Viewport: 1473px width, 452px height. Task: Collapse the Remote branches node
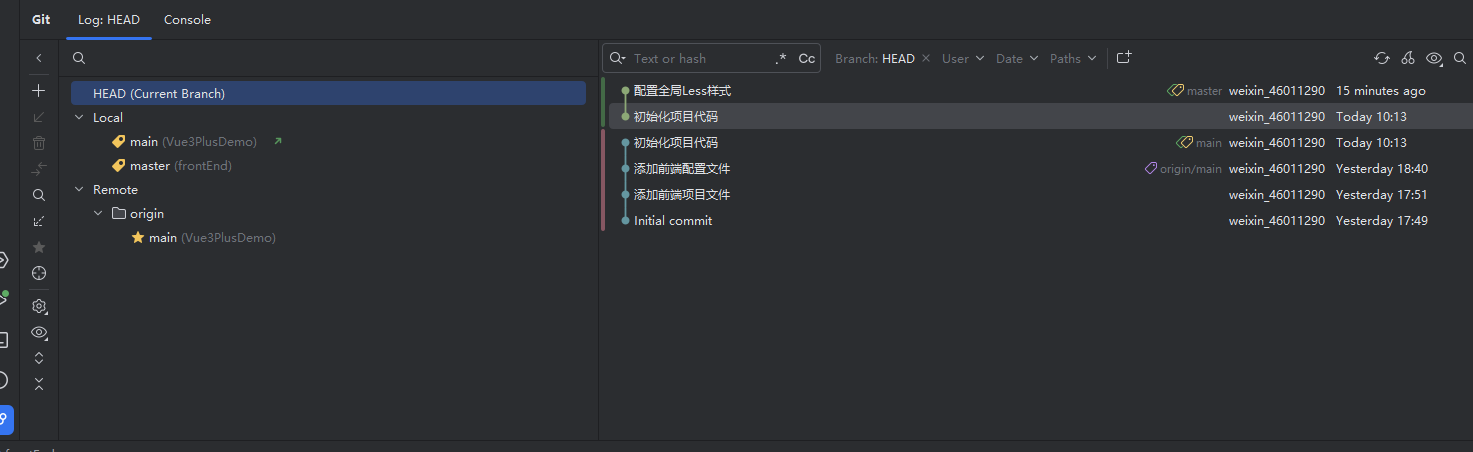point(80,189)
